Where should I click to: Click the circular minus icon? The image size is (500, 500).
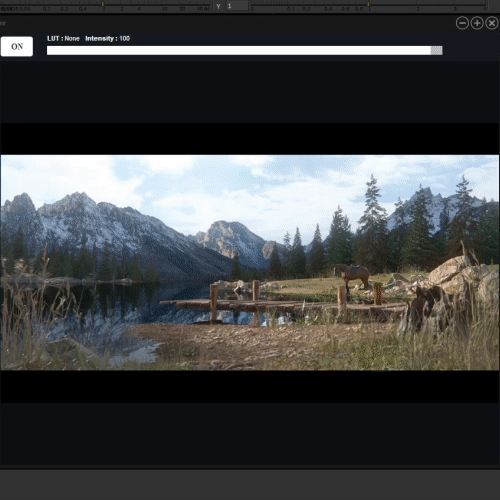click(462, 23)
